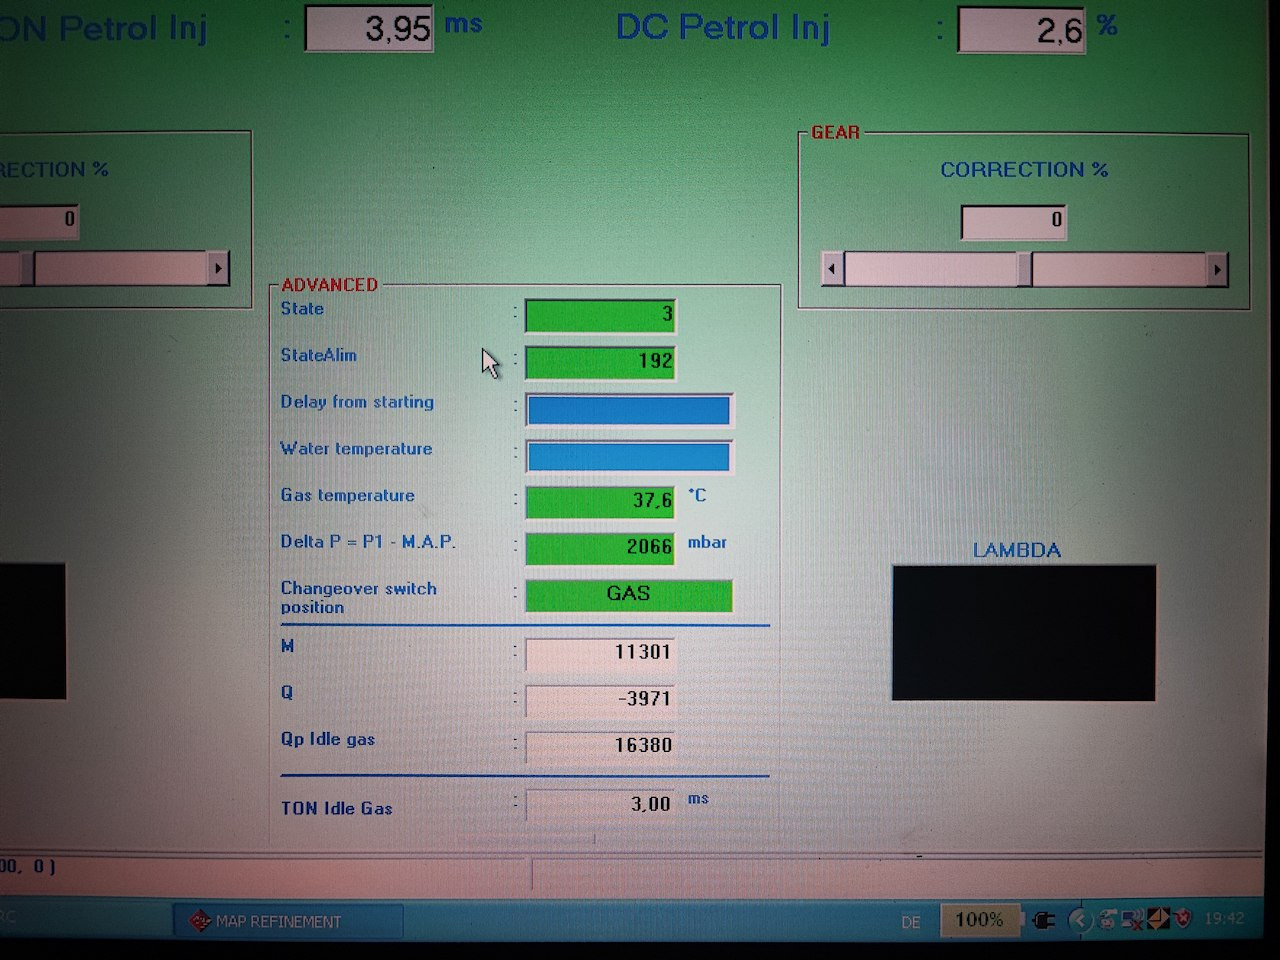This screenshot has height=960, width=1280.
Task: Click the Changeover switch position GAS indicator
Action: pos(628,595)
